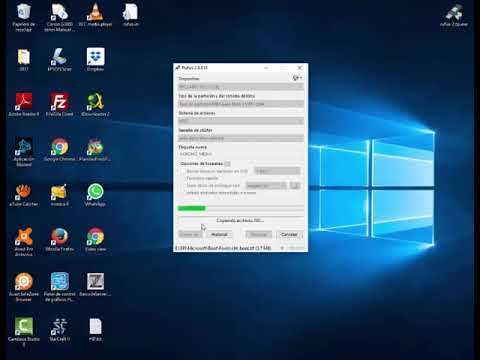Screen dimensions: 480x360
Task: Click the Dropbox desktop icon
Action: (95, 59)
